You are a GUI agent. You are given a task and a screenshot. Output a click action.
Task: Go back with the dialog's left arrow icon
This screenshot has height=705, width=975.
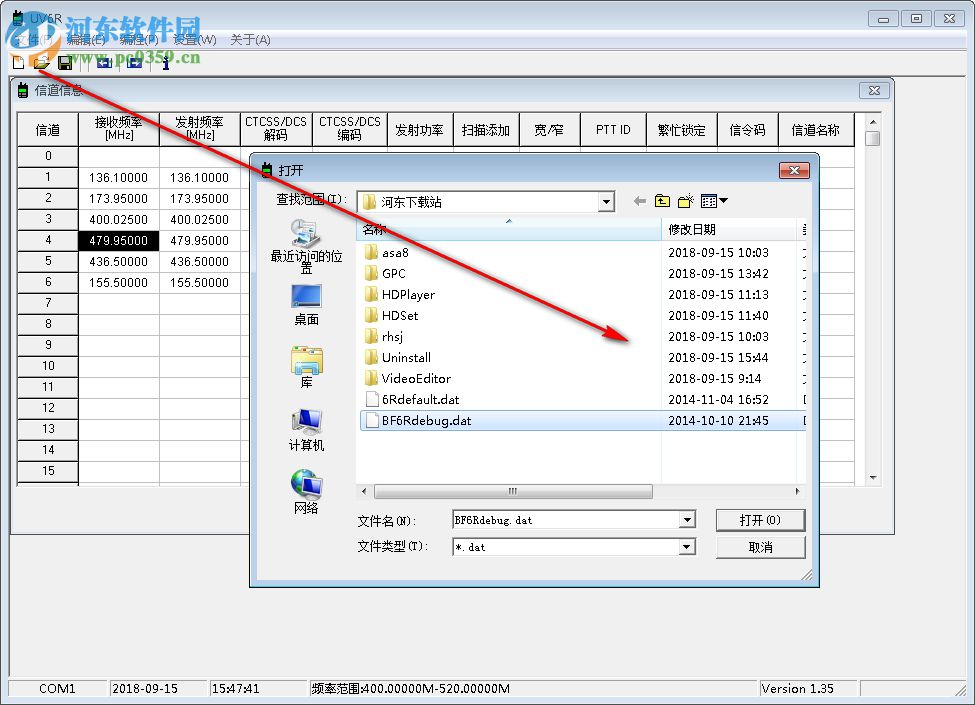639,201
